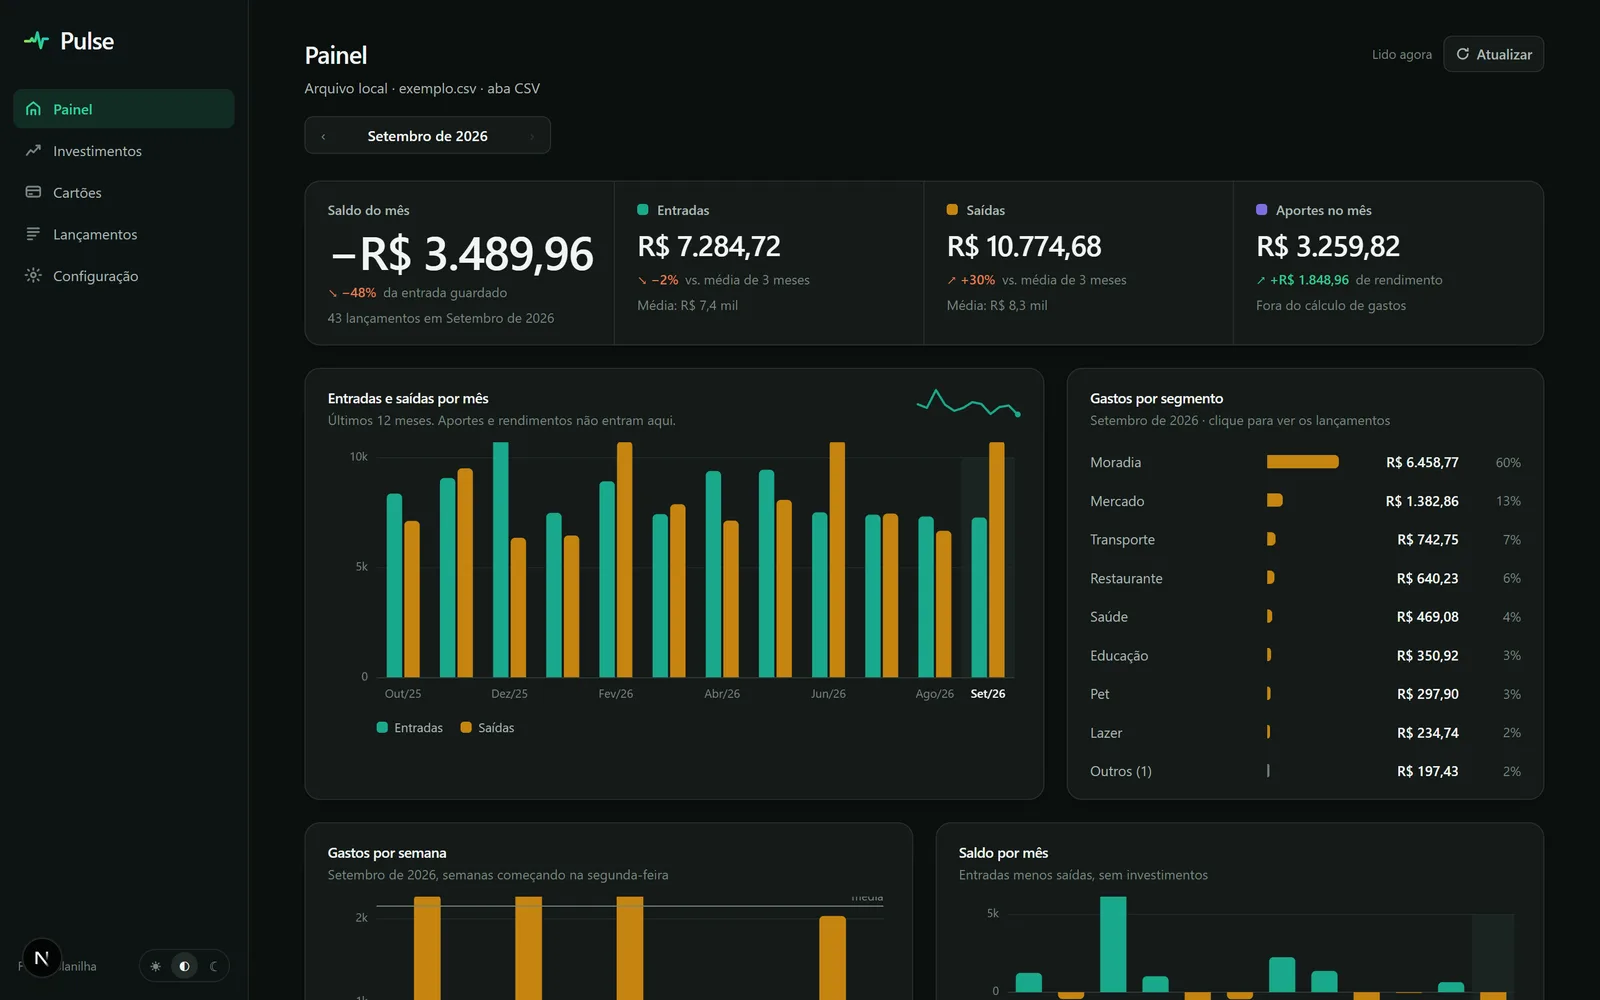
Task: Click the Dez/25 green Entradas bar
Action: click(x=501, y=560)
